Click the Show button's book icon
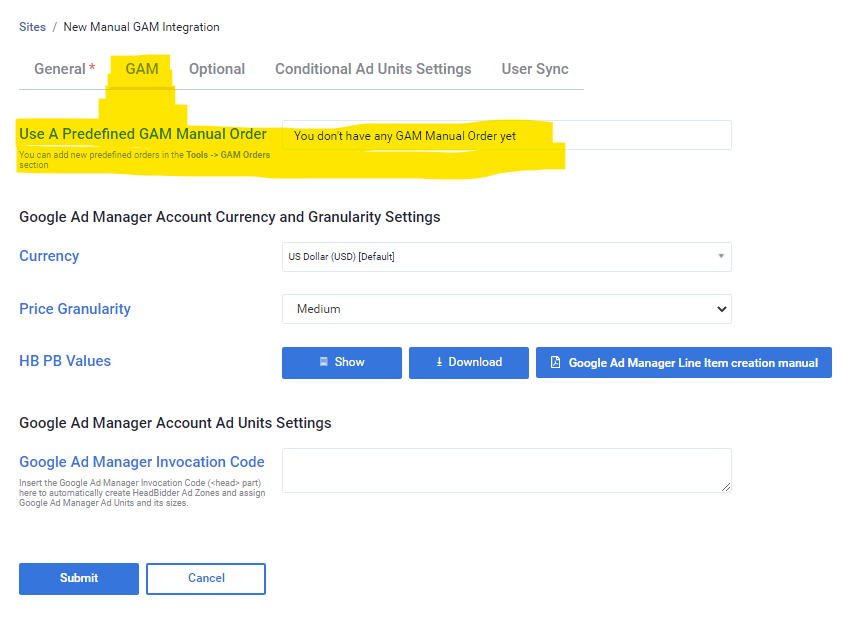The width and height of the screenshot is (866, 617). [324, 362]
